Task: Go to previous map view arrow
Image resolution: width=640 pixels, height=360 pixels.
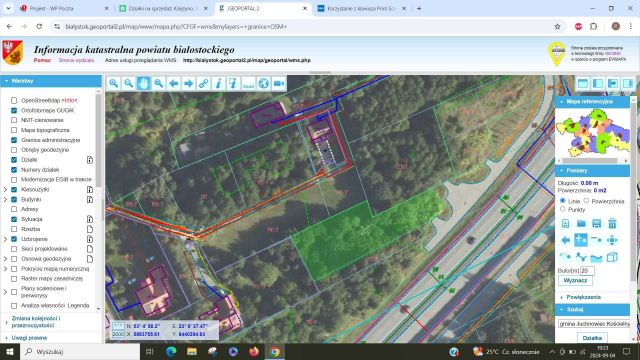Action: (x=173, y=84)
